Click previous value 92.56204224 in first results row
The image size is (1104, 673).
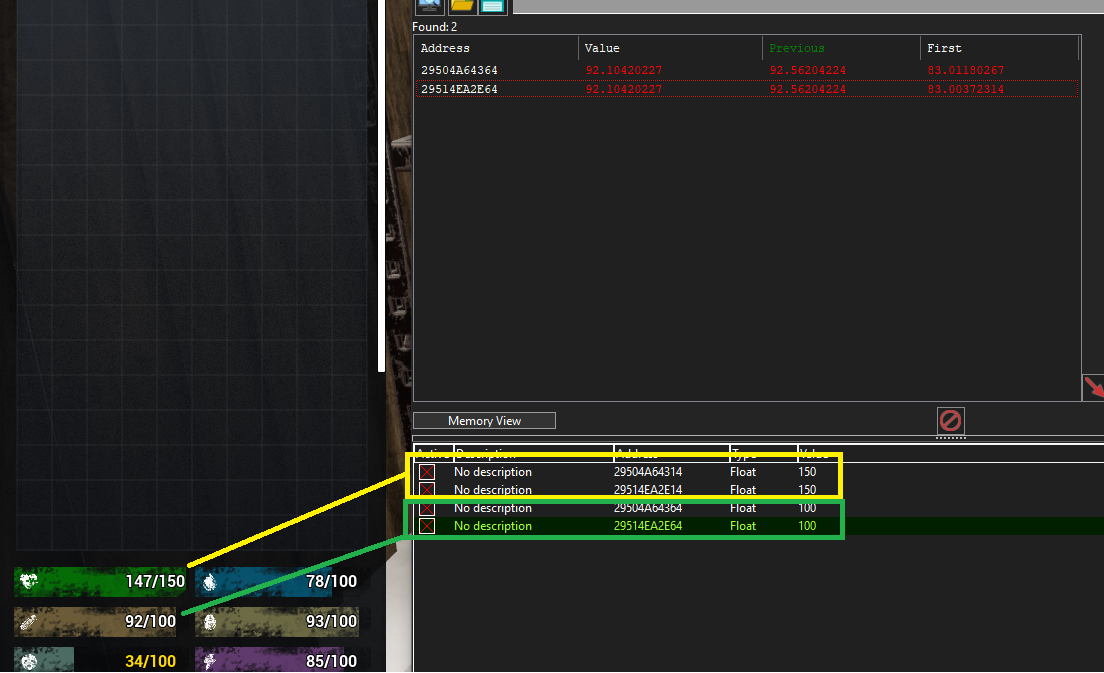click(808, 70)
